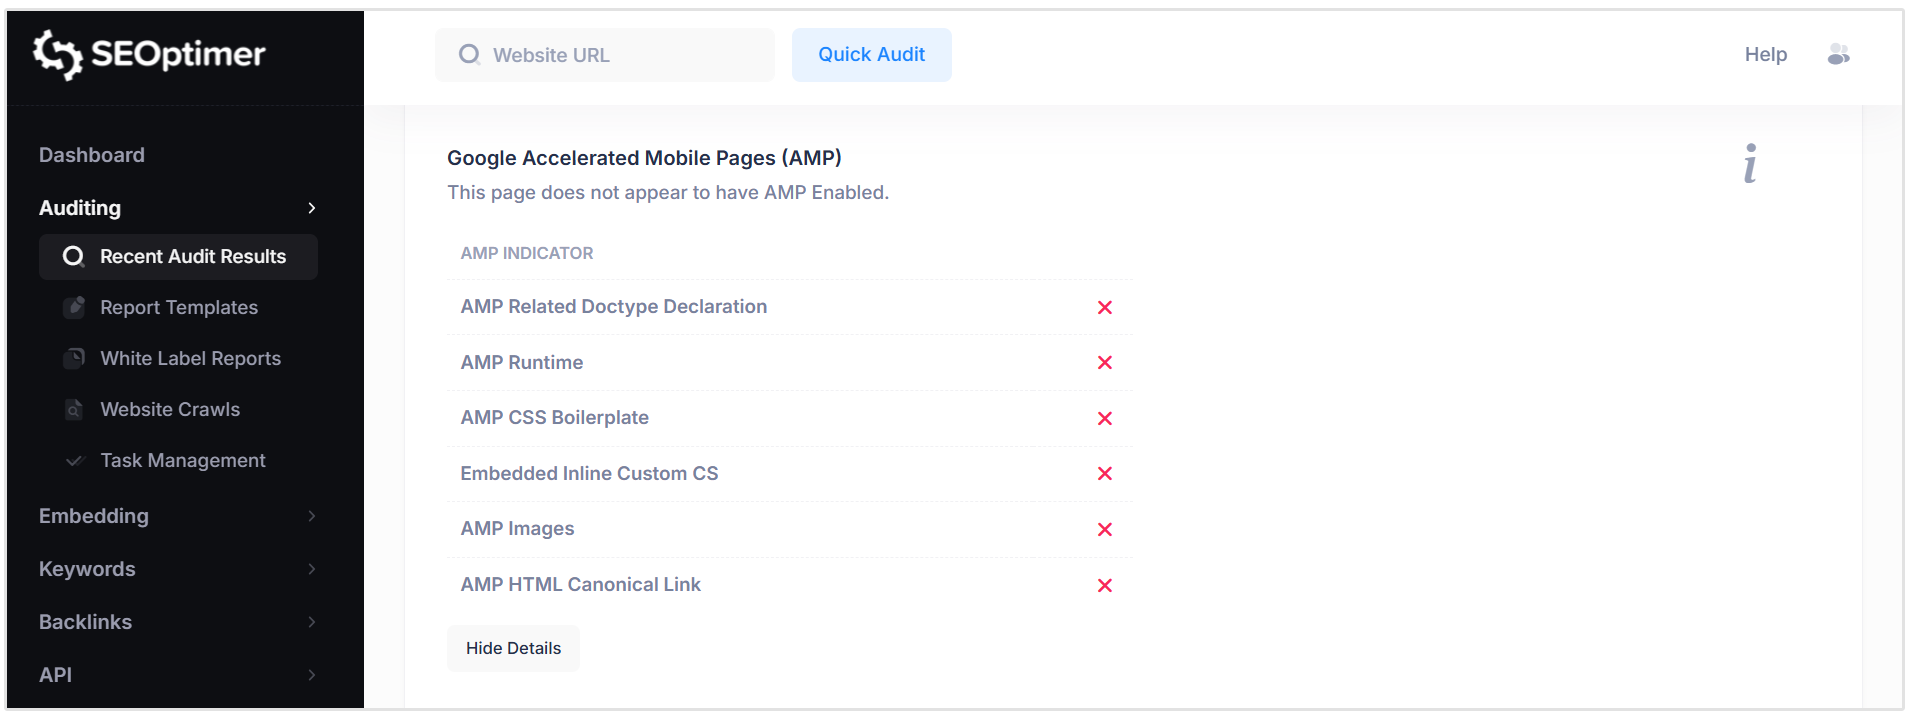Click the API menu label
The image size is (1910, 720).
coord(55,675)
